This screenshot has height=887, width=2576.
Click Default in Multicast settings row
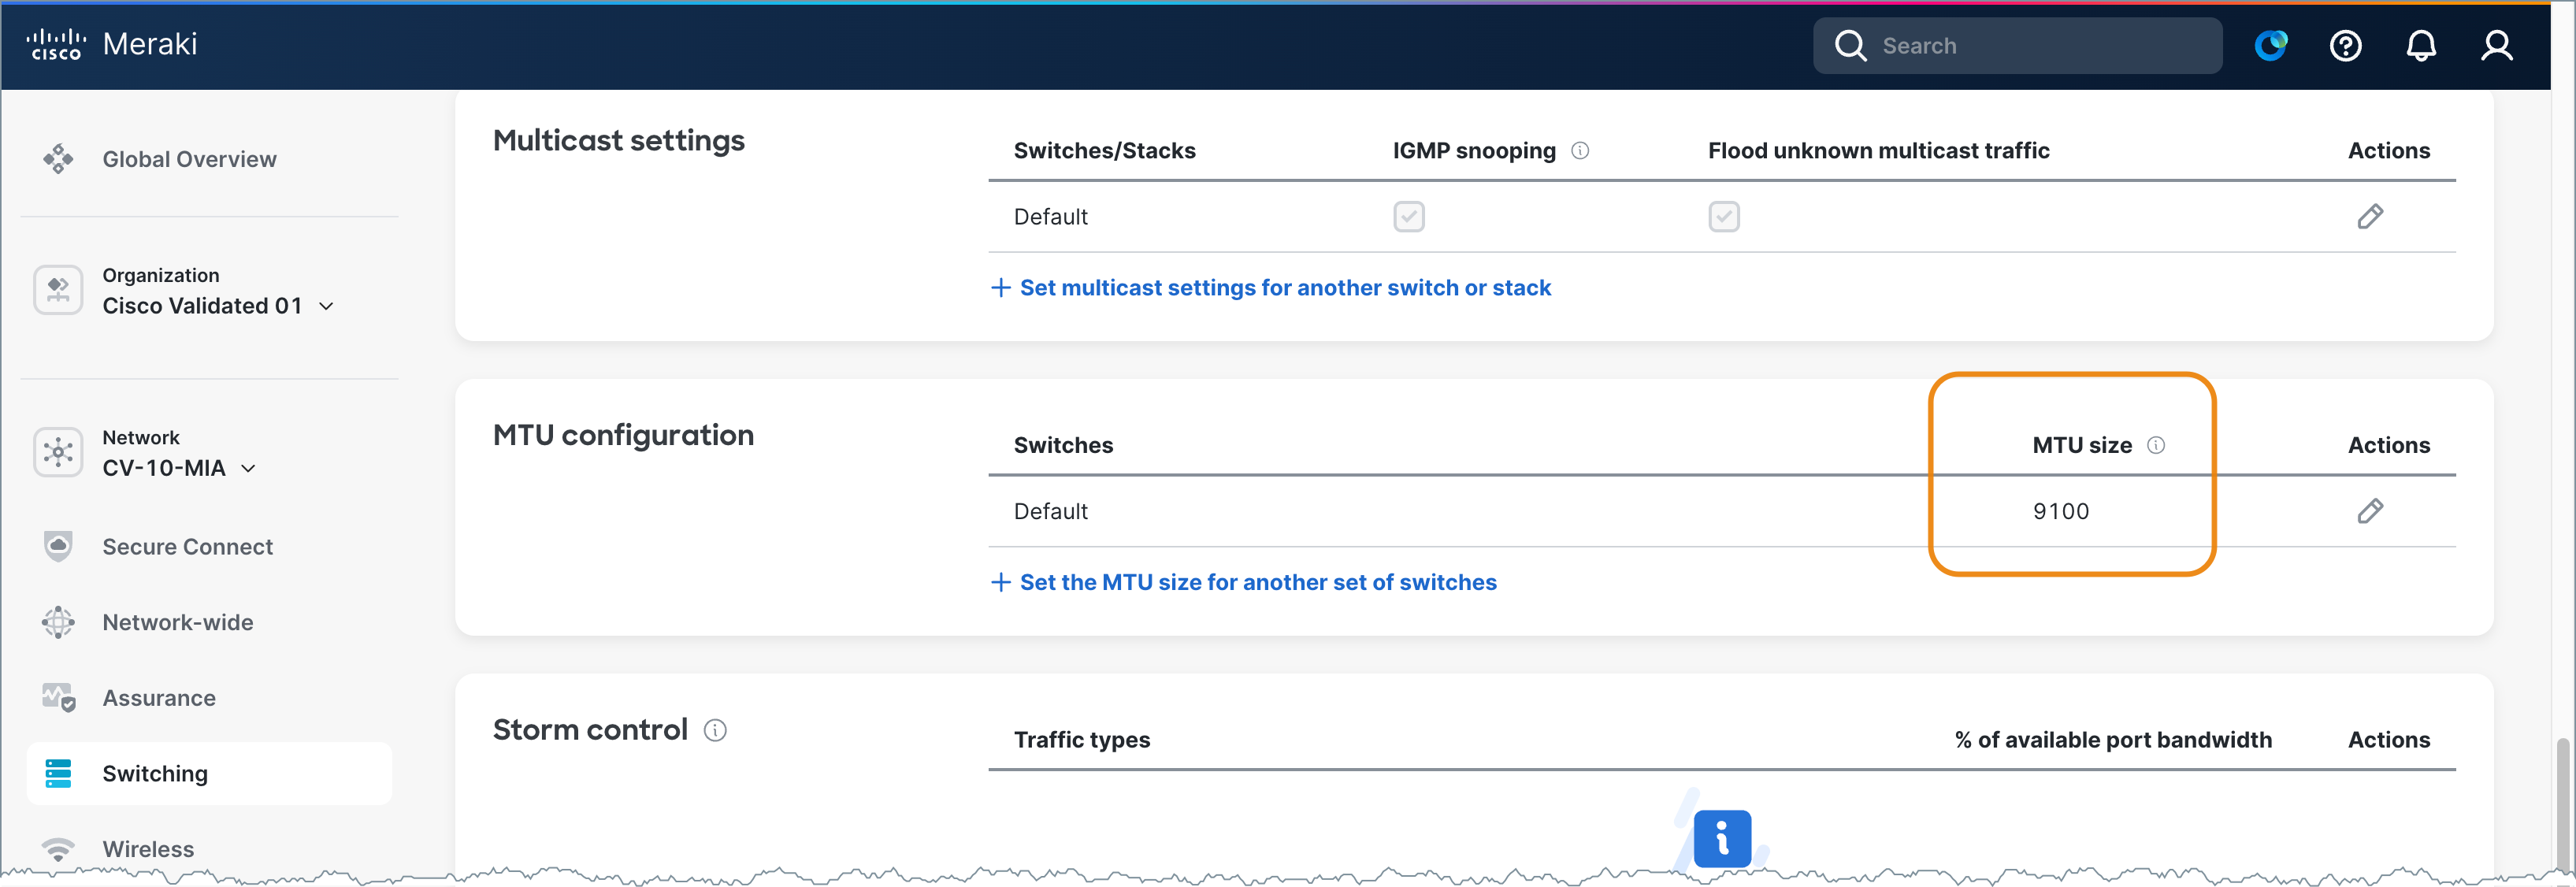tap(1050, 217)
